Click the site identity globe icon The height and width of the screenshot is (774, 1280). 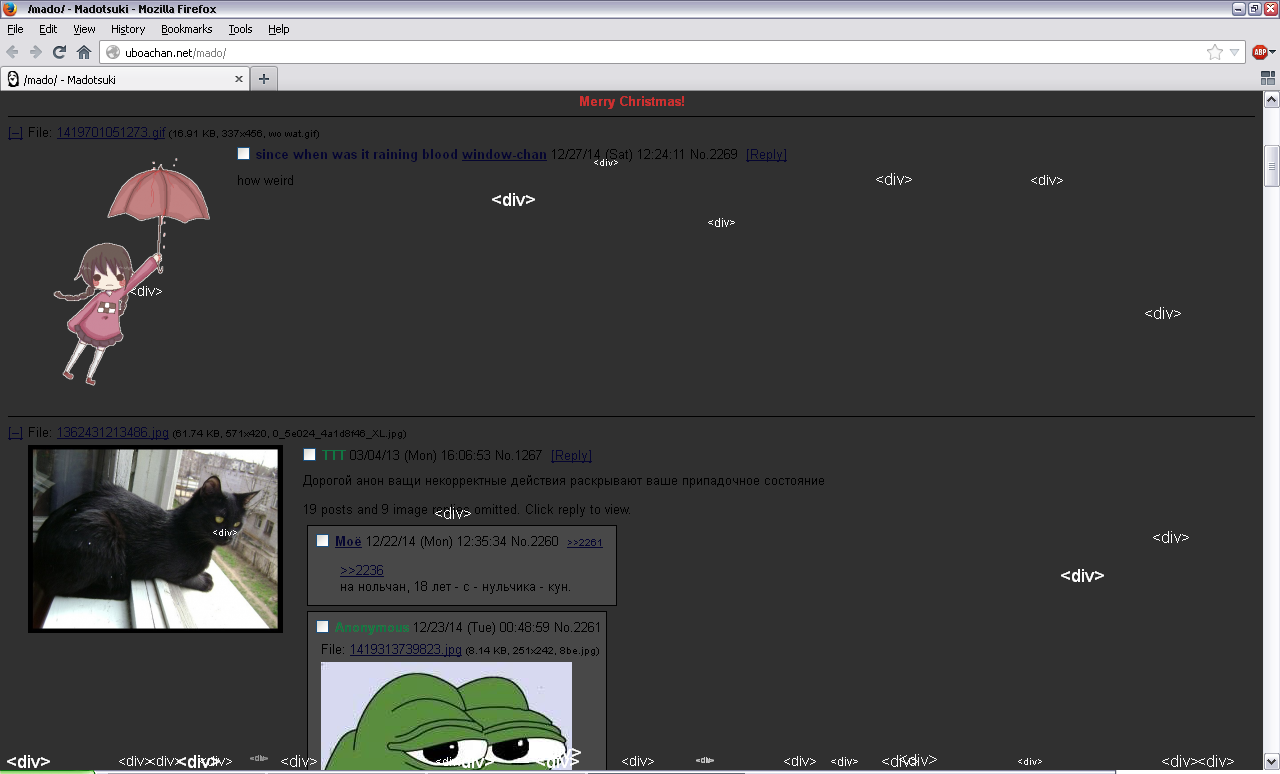tap(113, 52)
